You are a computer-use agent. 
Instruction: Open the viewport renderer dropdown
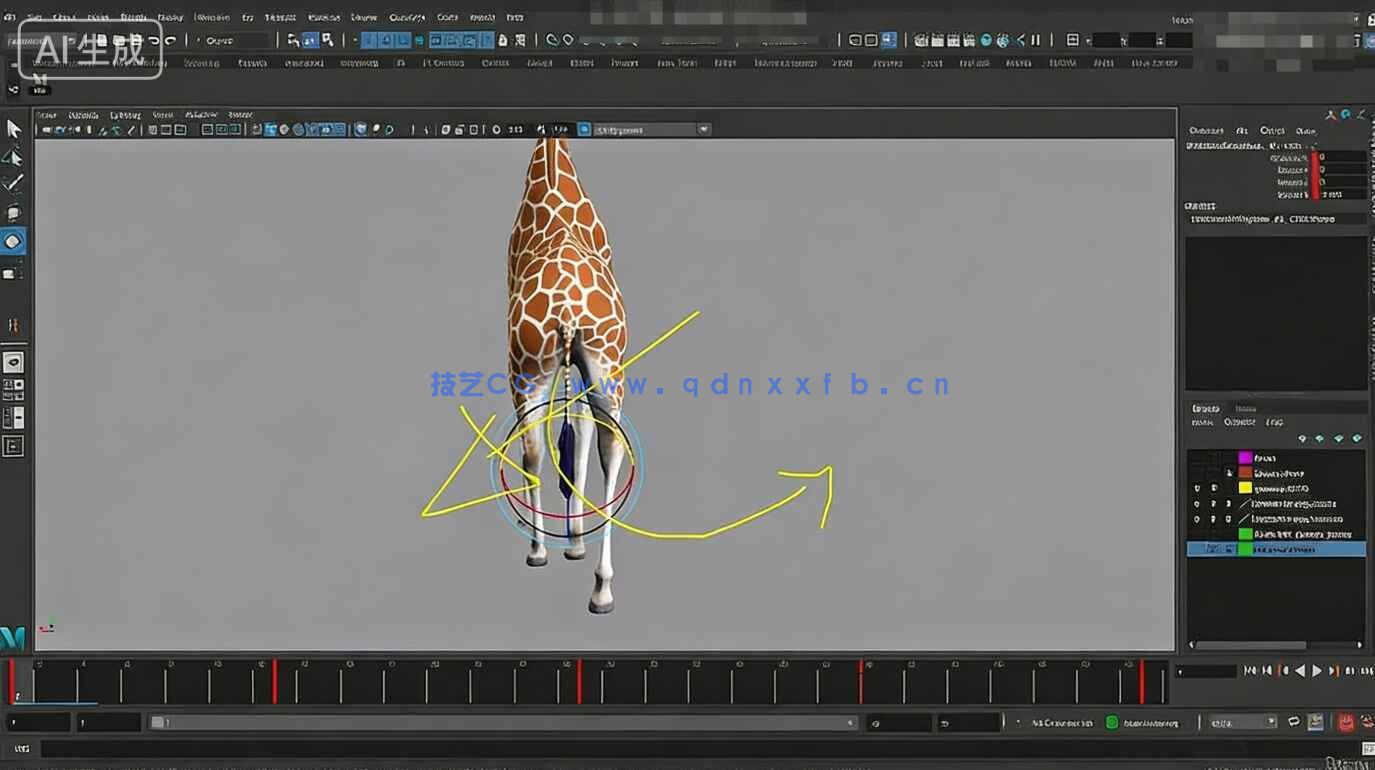(652, 129)
